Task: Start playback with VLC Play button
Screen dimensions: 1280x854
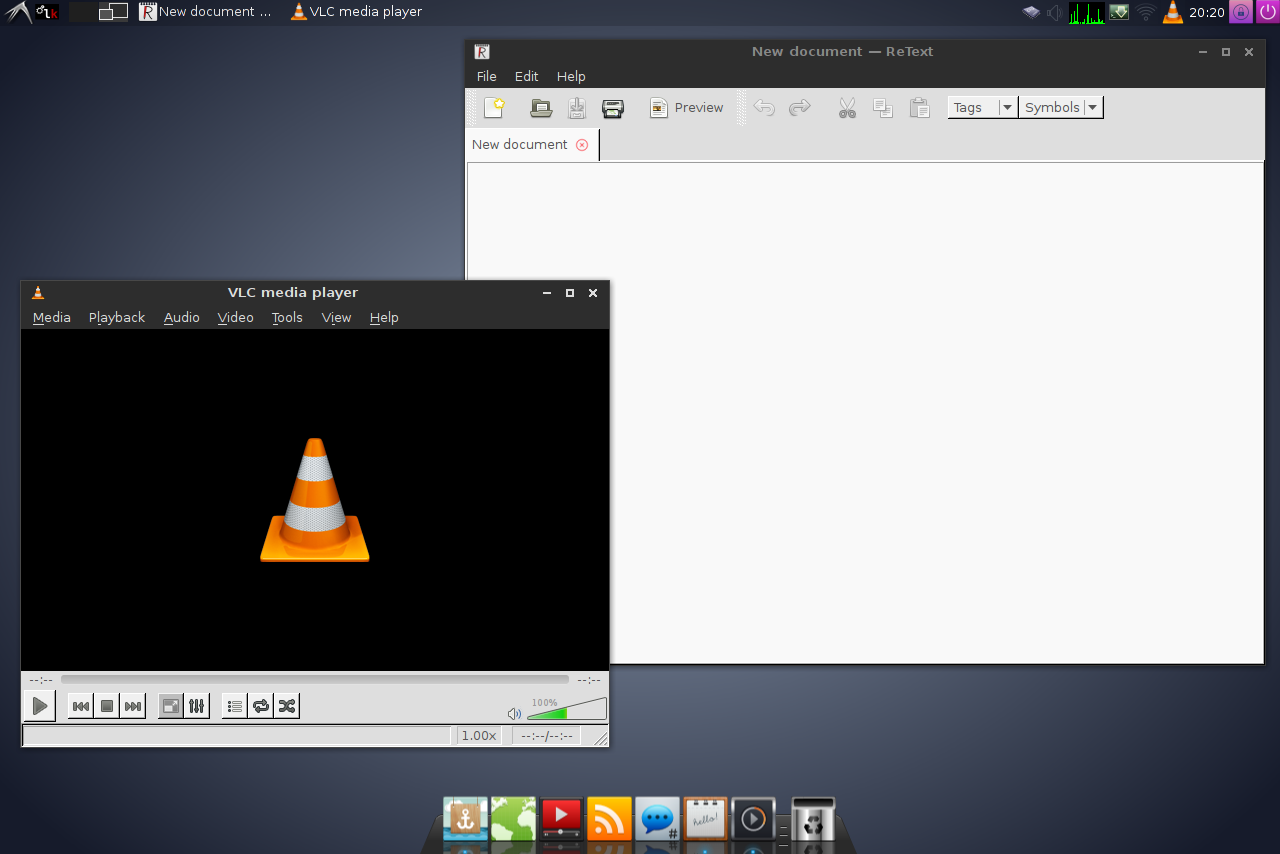Action: point(39,706)
